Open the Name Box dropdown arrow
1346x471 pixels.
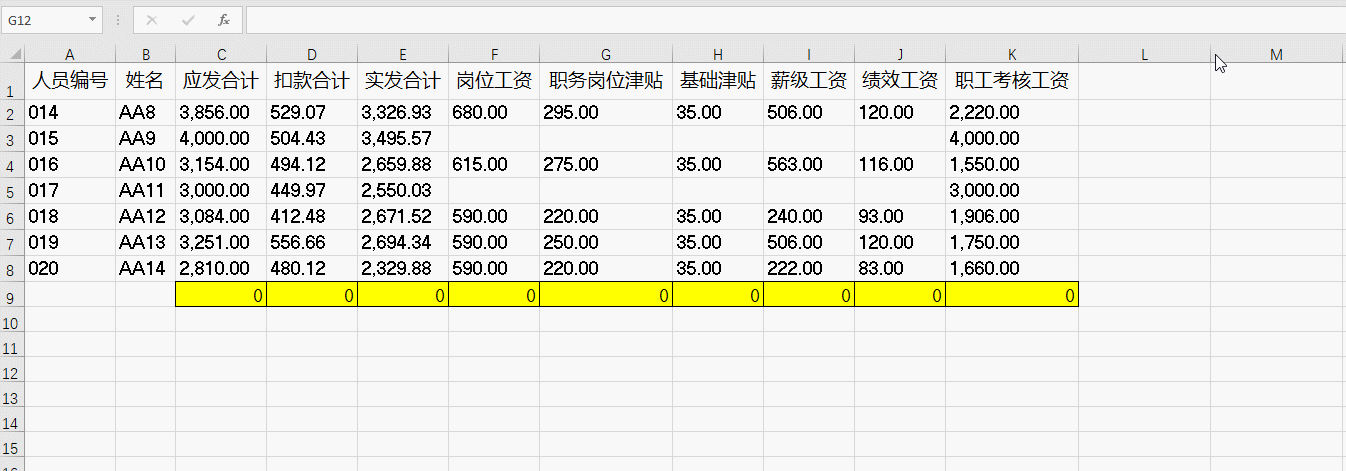pos(93,20)
